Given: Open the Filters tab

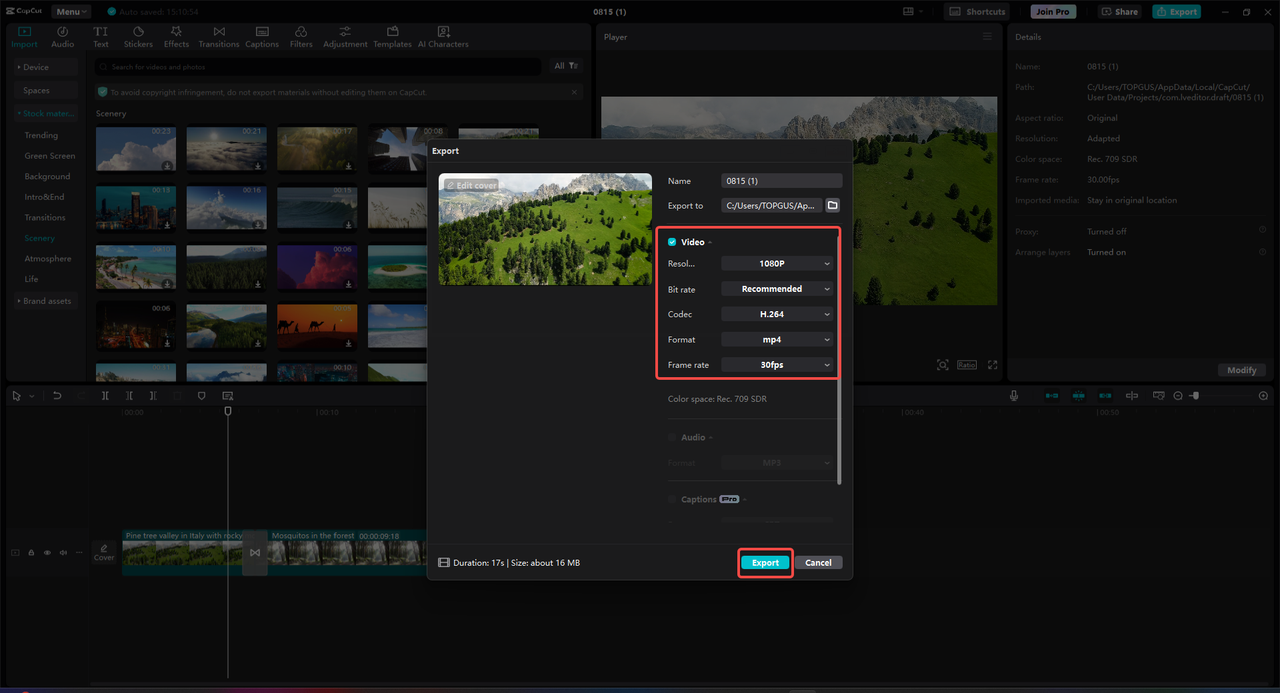Looking at the screenshot, I should pos(301,38).
